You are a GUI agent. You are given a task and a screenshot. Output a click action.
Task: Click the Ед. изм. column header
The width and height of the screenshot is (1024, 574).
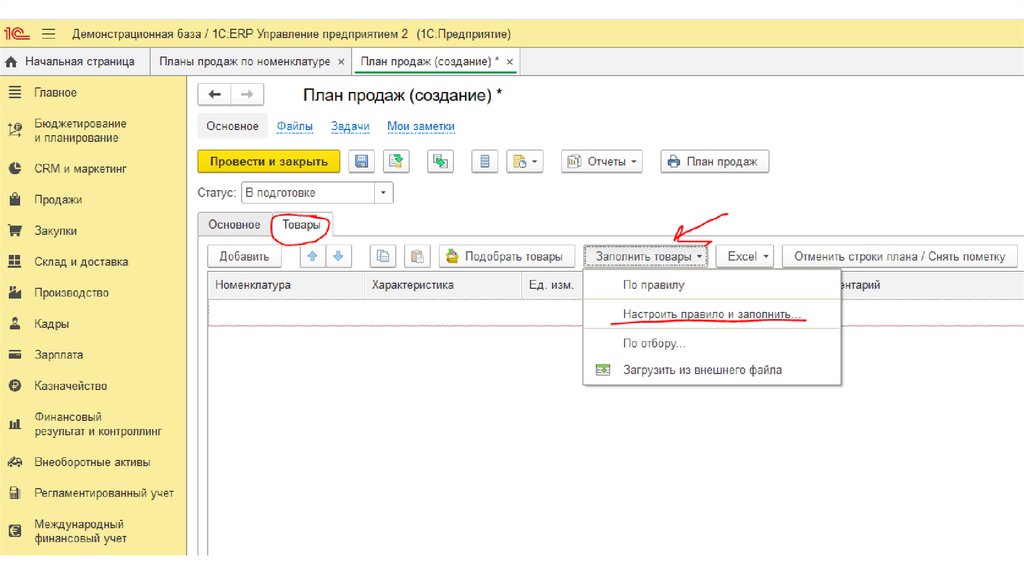tap(552, 285)
